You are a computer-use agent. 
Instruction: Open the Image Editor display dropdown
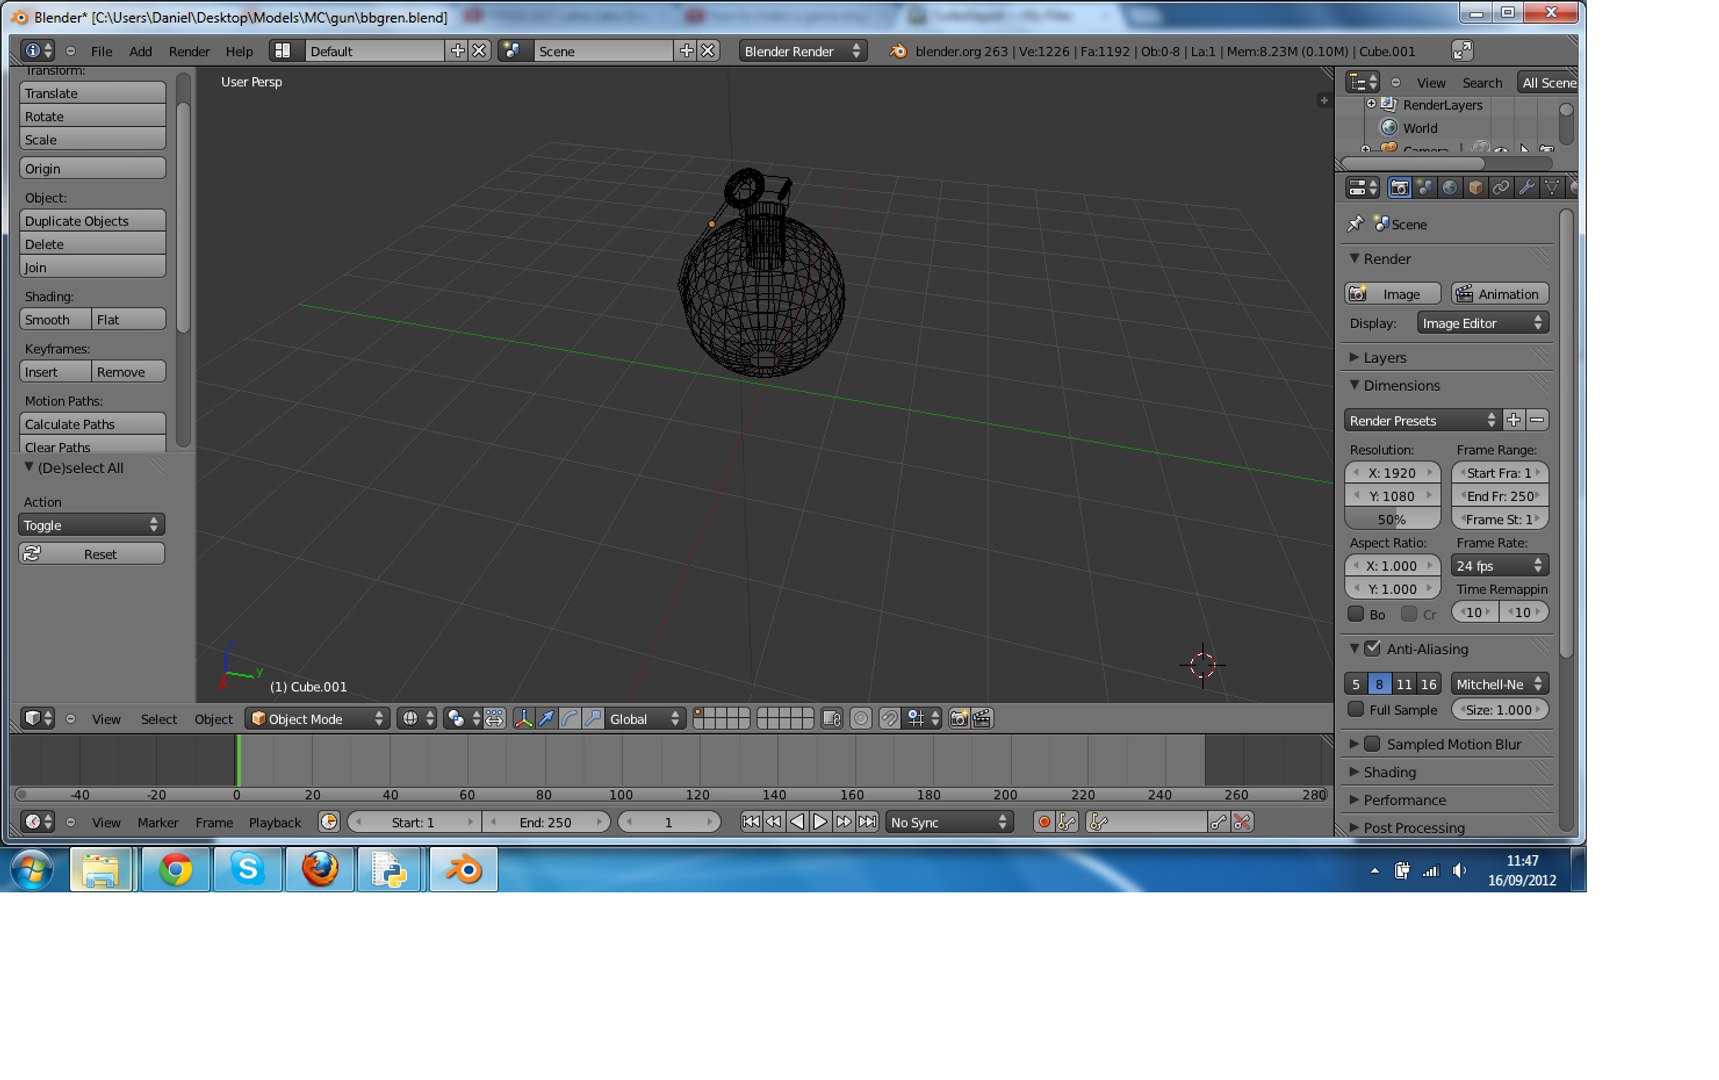click(1482, 323)
